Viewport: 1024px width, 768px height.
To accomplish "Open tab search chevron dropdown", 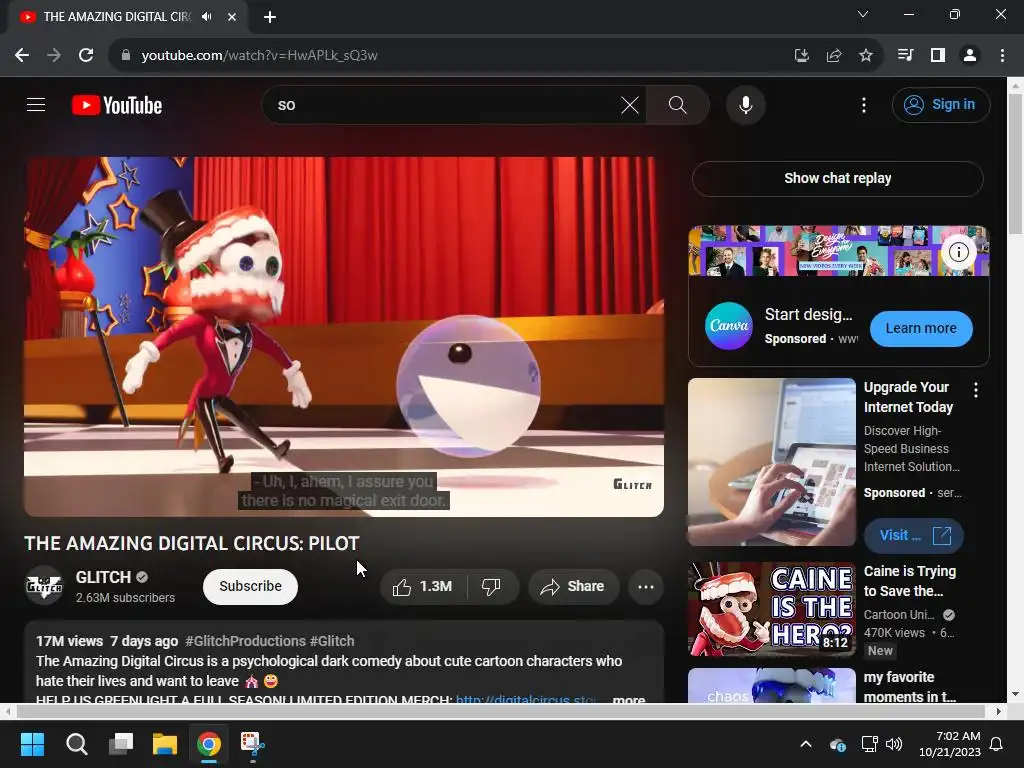I will tap(863, 14).
